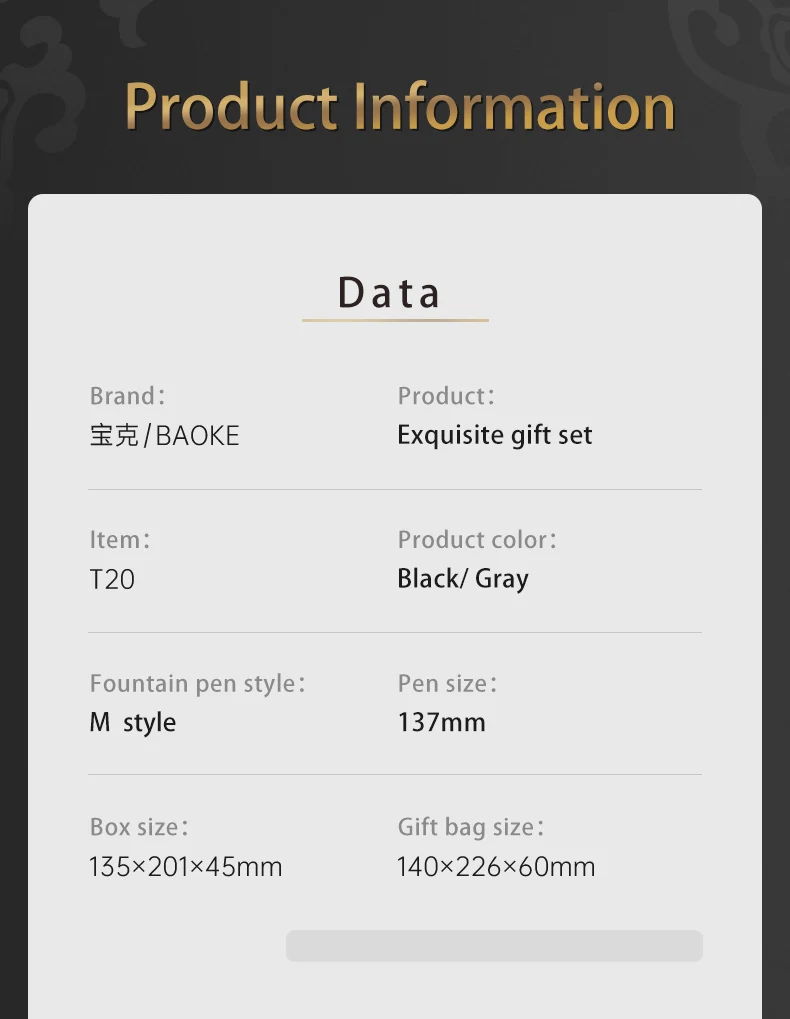Click the gold underline beneath Data
This screenshot has width=790, height=1019.
point(395,320)
